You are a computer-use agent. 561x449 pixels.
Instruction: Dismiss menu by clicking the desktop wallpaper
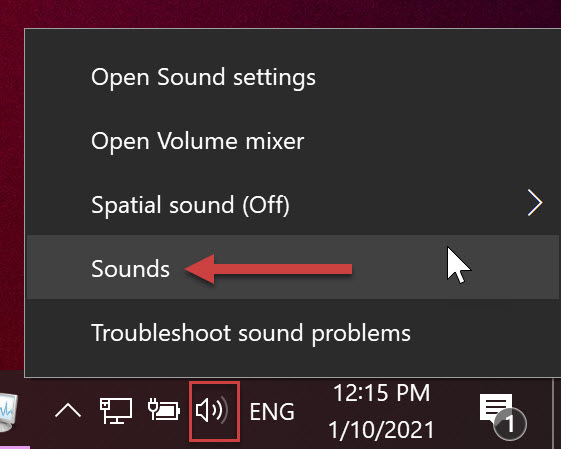[279, 13]
